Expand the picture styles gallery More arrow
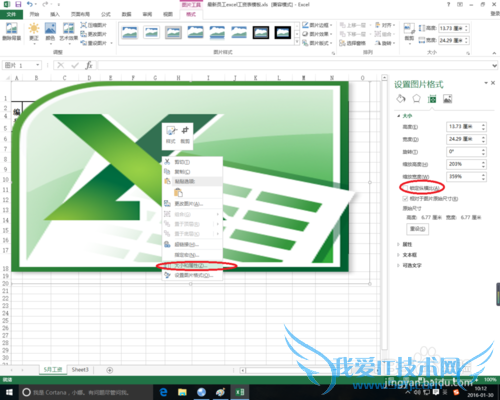The height and width of the screenshot is (400, 500). tap(297, 43)
